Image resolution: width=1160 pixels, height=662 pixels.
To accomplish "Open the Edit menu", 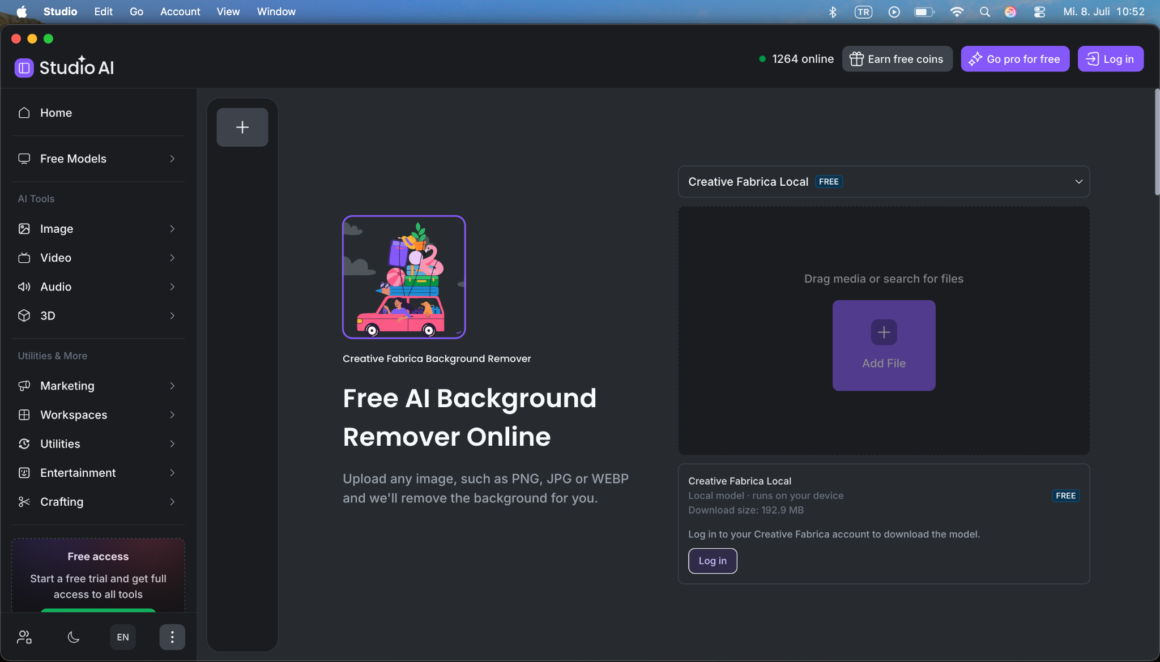I will (104, 12).
